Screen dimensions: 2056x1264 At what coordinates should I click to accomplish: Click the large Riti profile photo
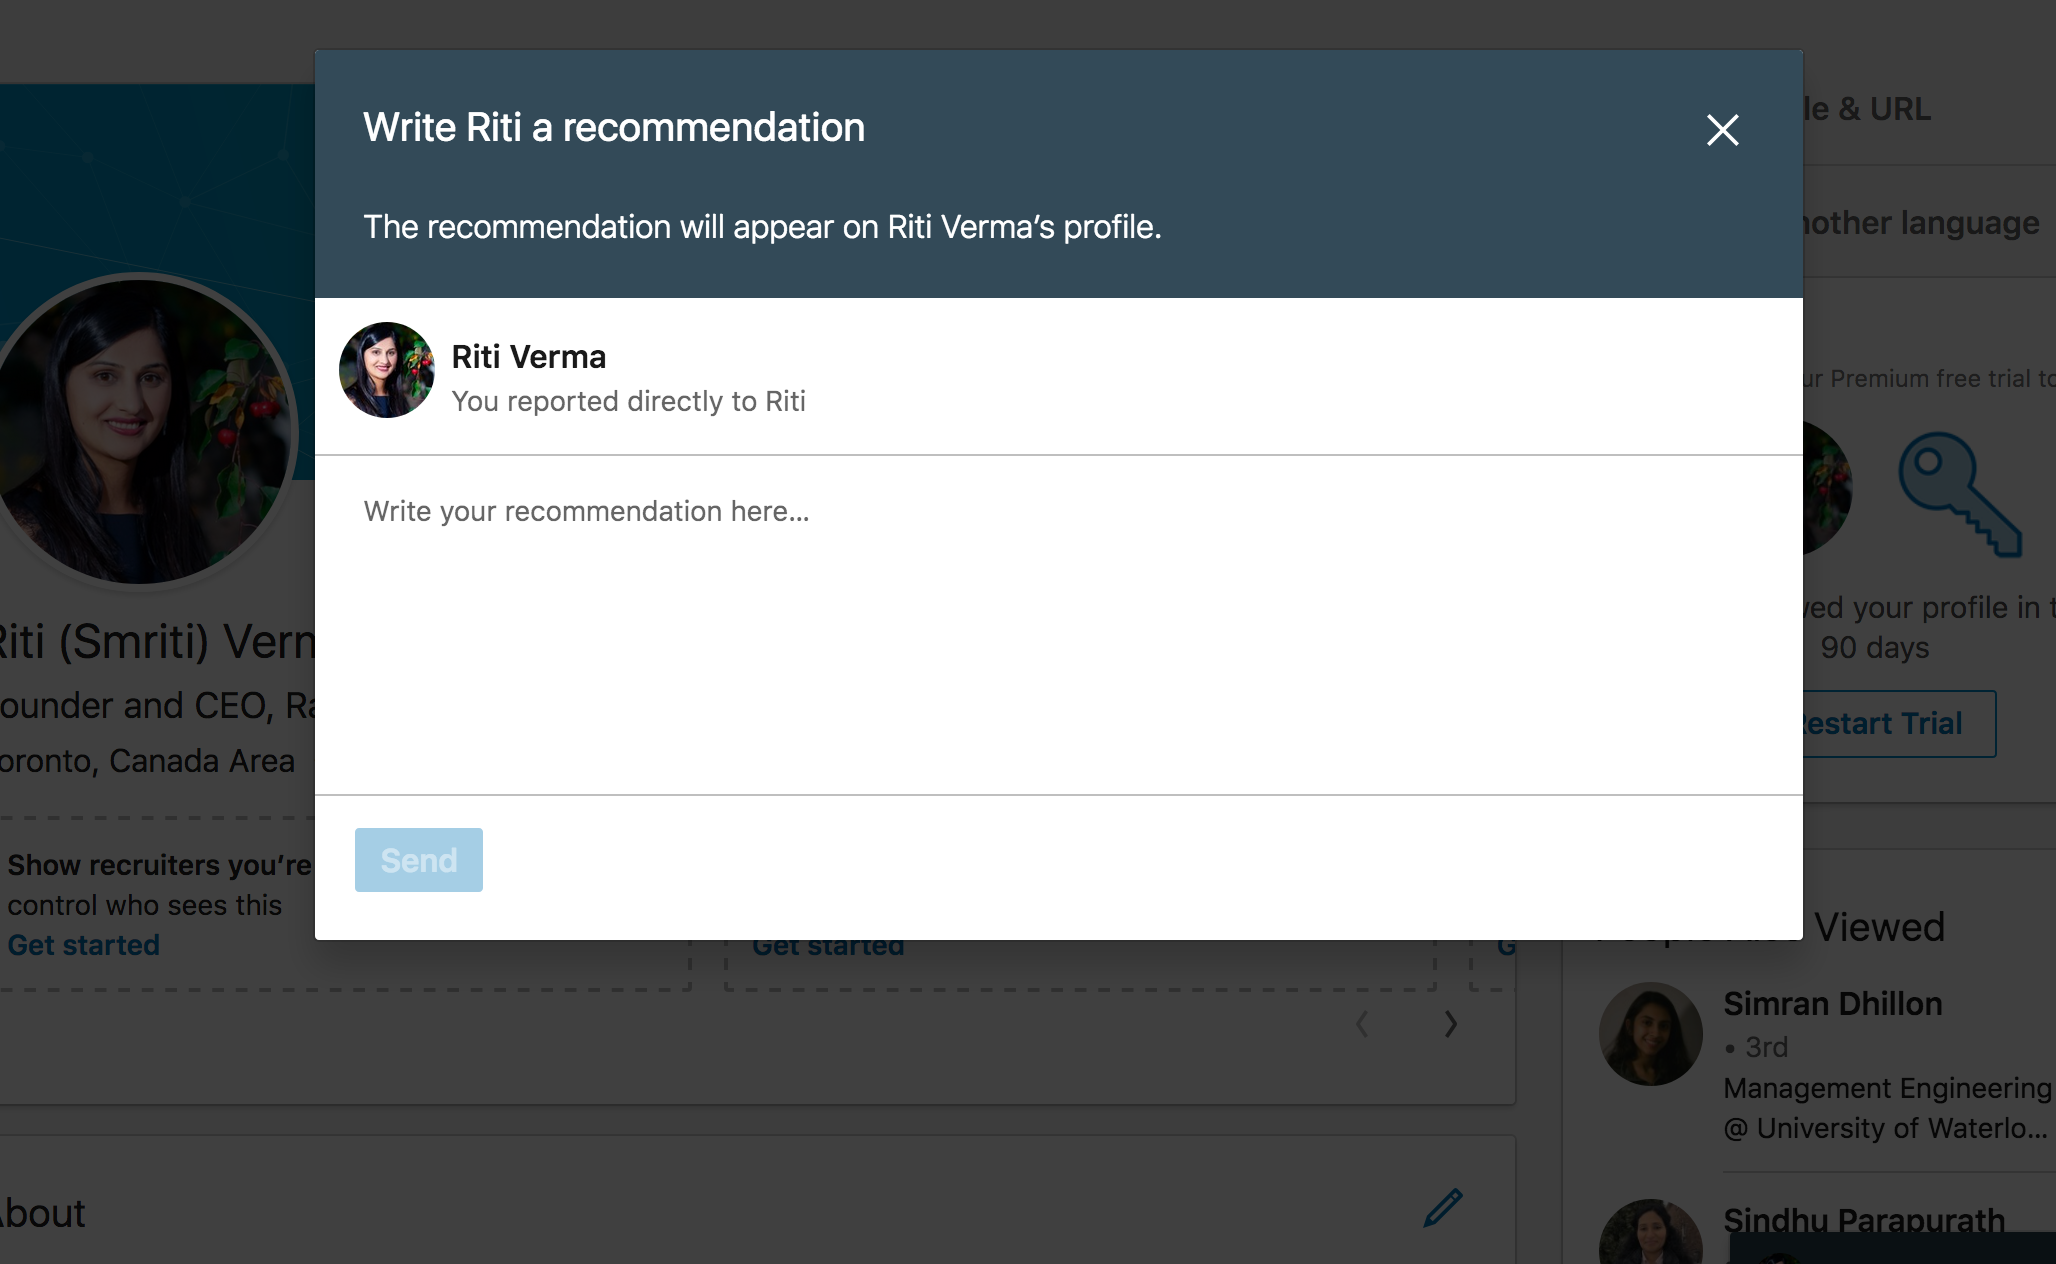[140, 430]
